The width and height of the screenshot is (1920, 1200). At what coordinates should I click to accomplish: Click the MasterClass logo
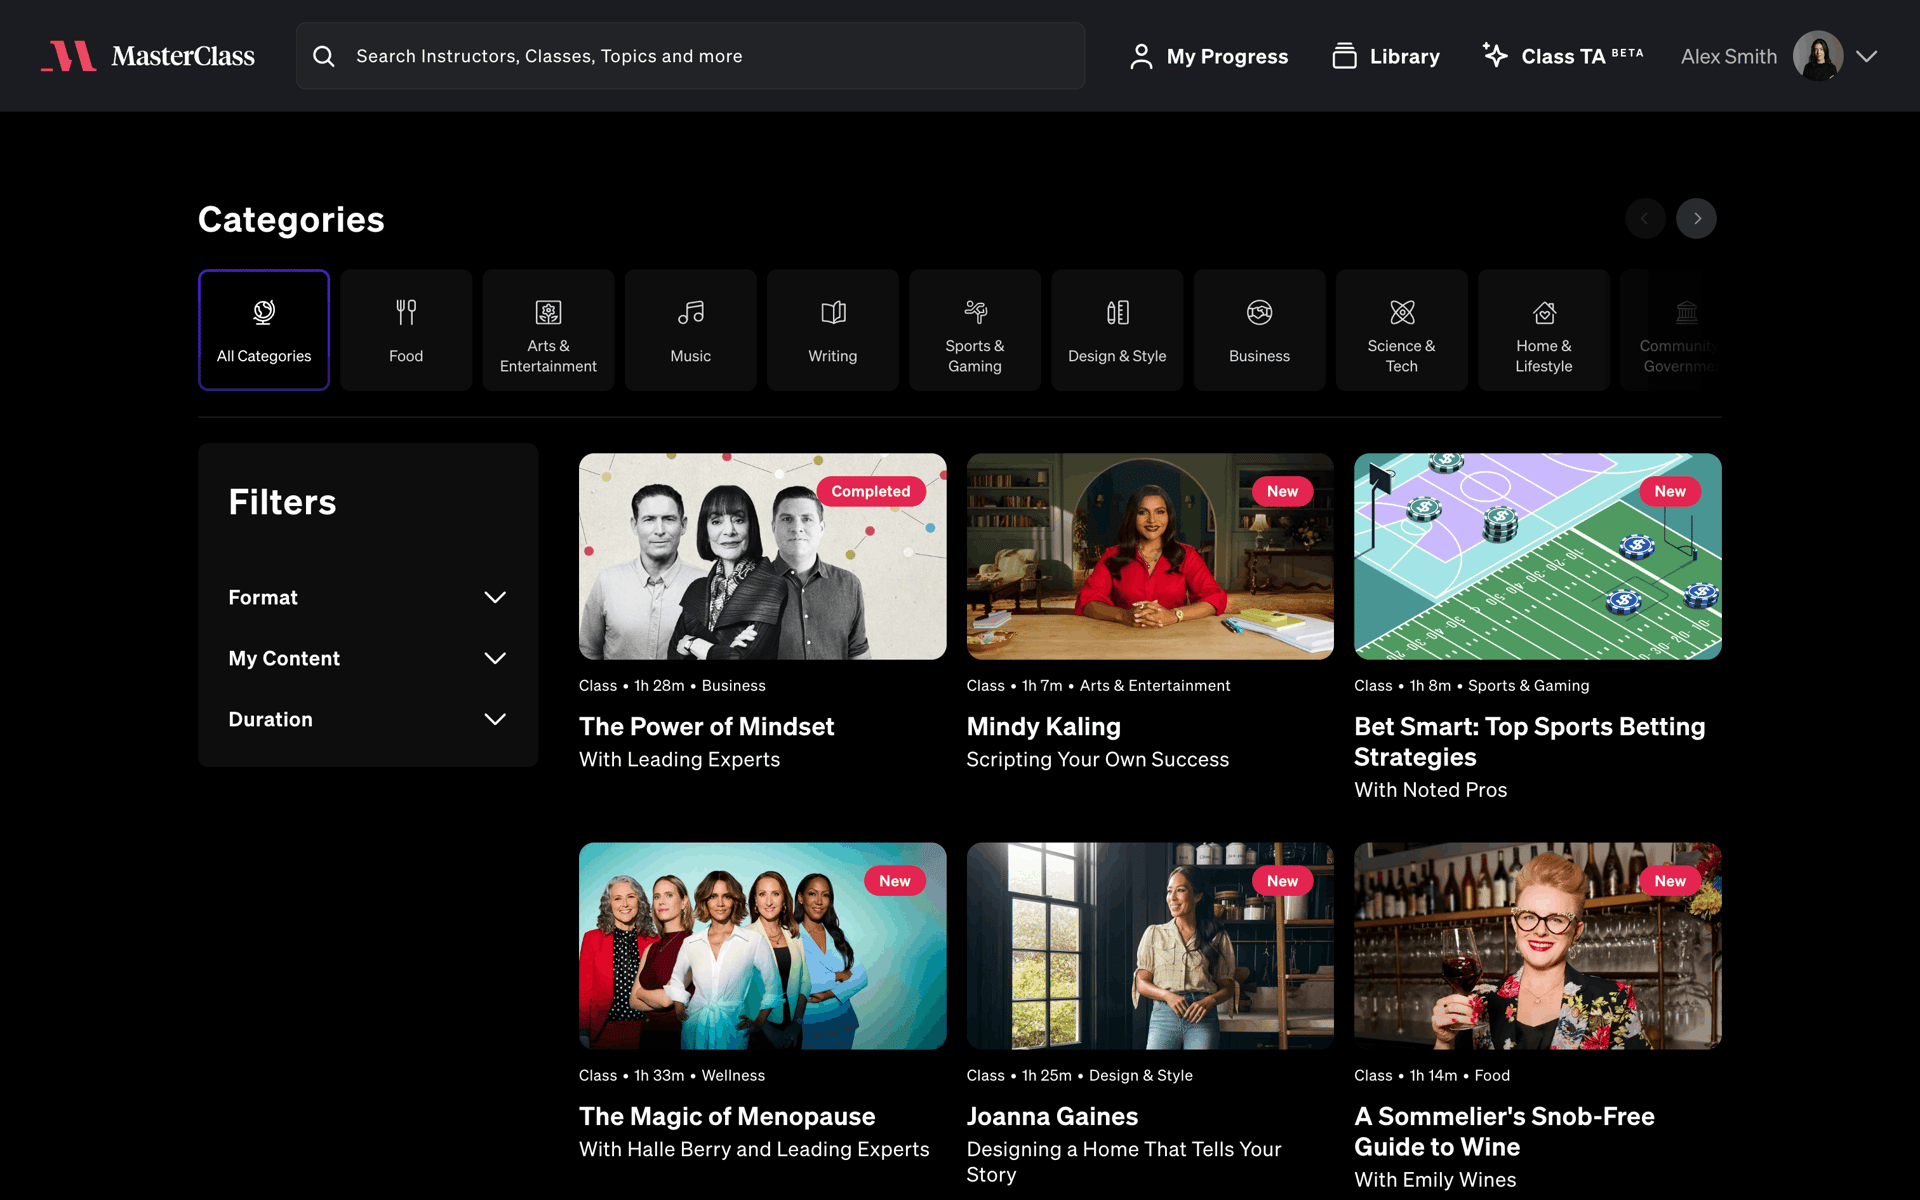pyautogui.click(x=148, y=56)
